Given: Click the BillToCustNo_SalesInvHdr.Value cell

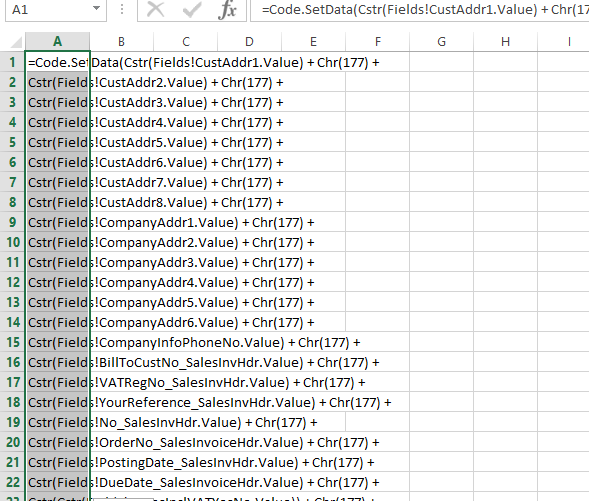Looking at the screenshot, I should [x=57, y=362].
